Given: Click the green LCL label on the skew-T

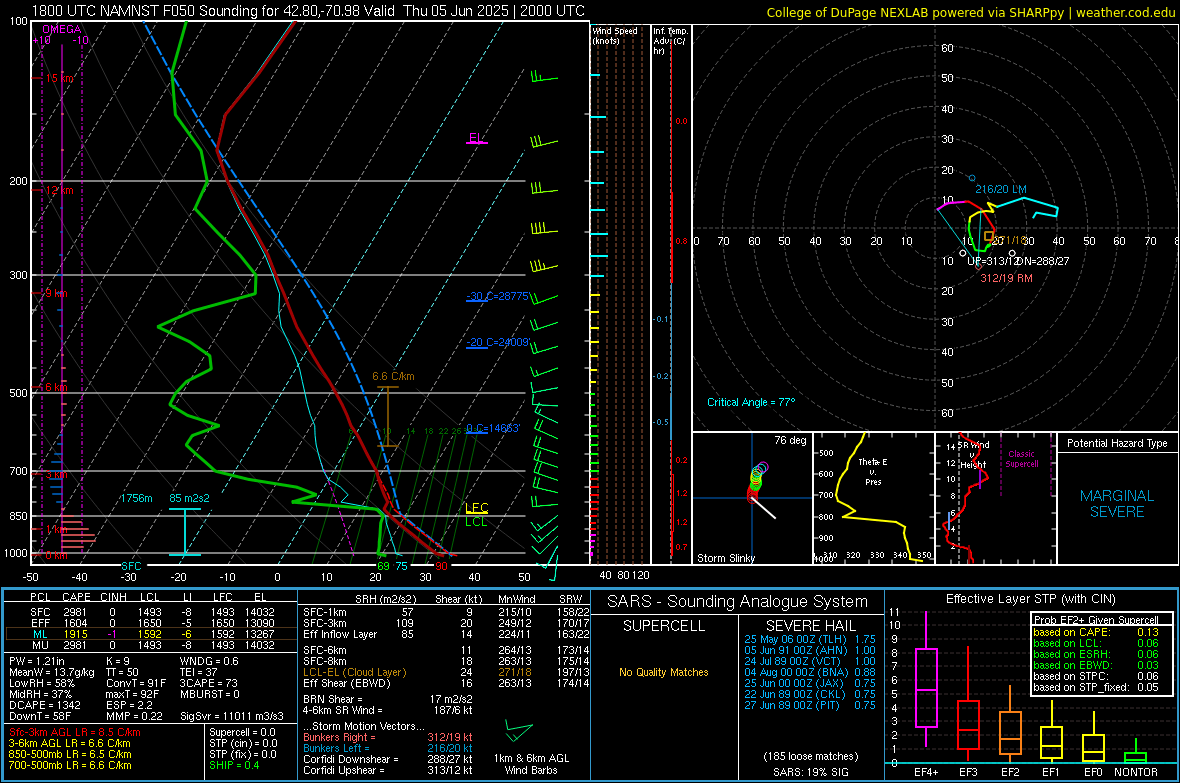Looking at the screenshot, I should pyautogui.click(x=476, y=521).
